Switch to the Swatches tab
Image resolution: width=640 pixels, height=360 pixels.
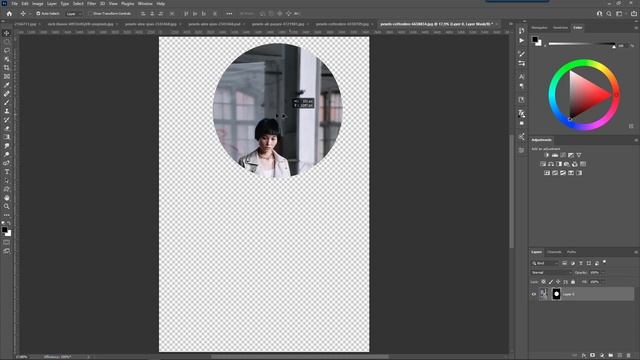[560, 28]
